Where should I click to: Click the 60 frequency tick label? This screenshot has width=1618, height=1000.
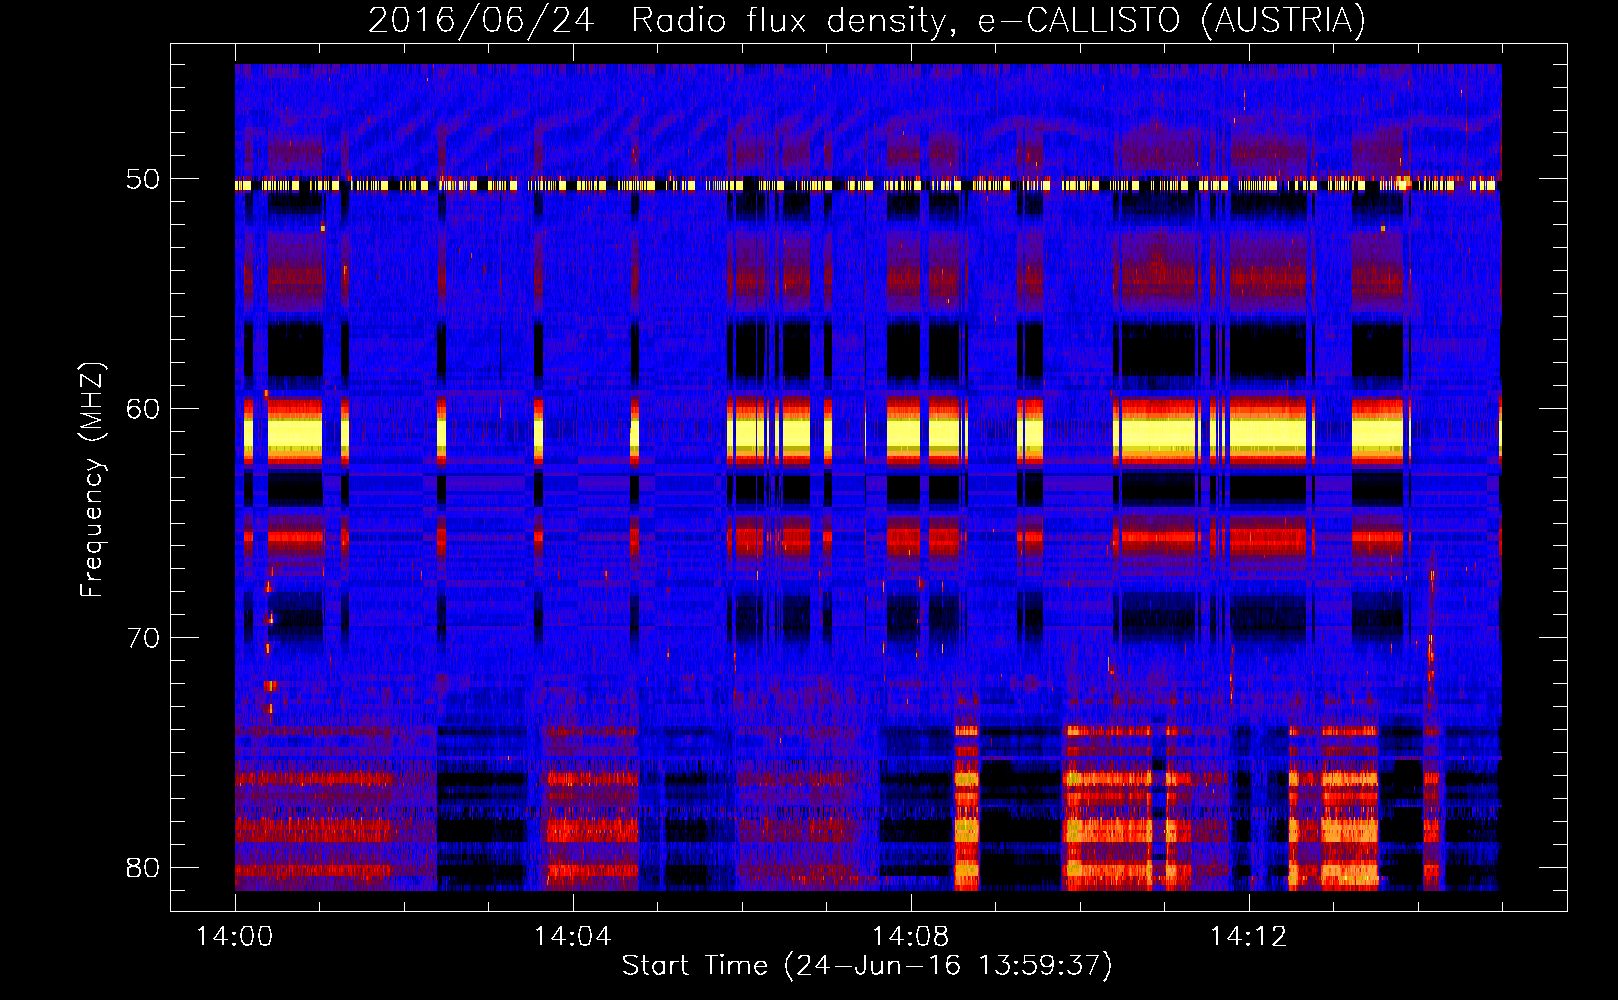[x=142, y=409]
